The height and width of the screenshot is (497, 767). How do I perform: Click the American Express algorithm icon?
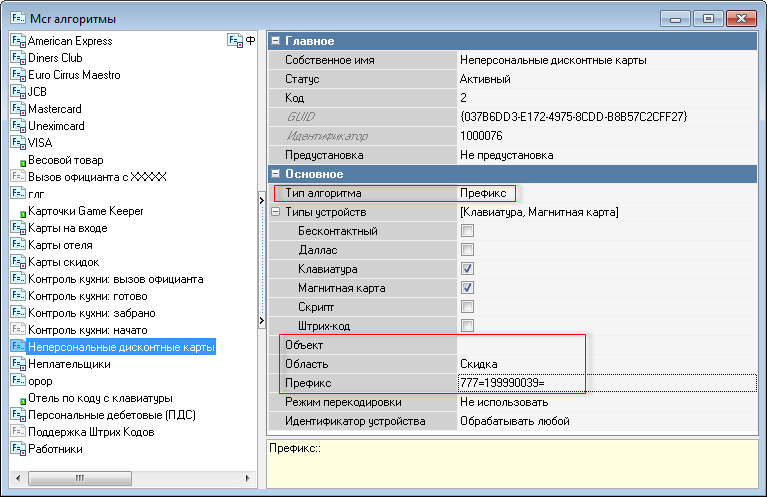point(17,41)
